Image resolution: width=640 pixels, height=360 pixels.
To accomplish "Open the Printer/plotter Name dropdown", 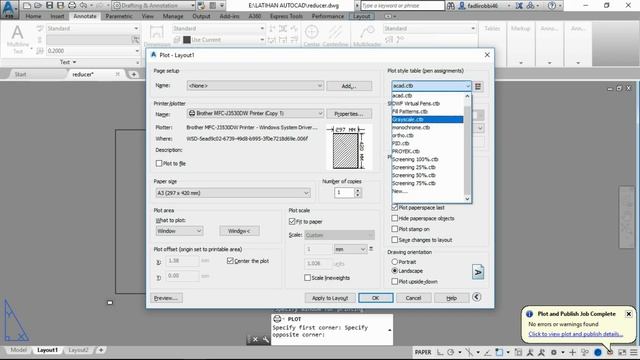I will (x=255, y=113).
